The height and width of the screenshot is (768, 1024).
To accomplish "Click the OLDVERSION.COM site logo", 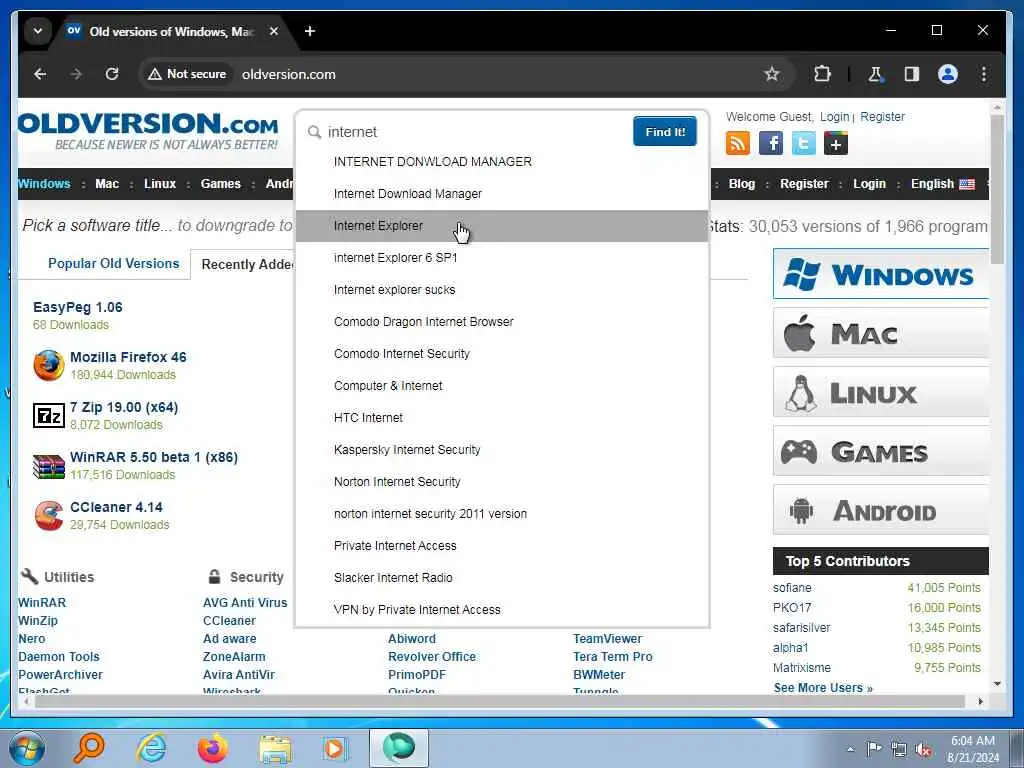I will [148, 131].
